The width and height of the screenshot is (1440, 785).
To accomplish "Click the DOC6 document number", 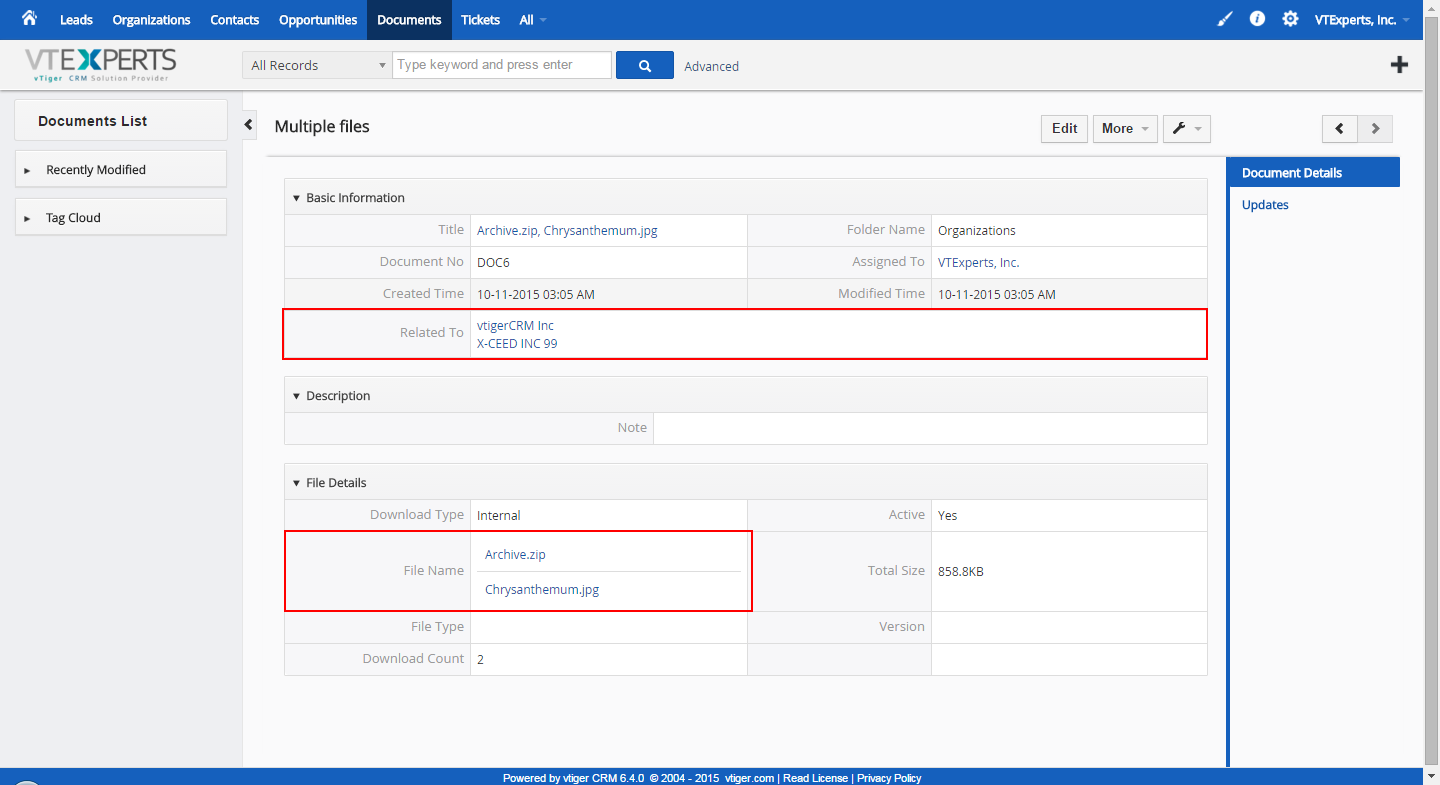I will pos(493,262).
